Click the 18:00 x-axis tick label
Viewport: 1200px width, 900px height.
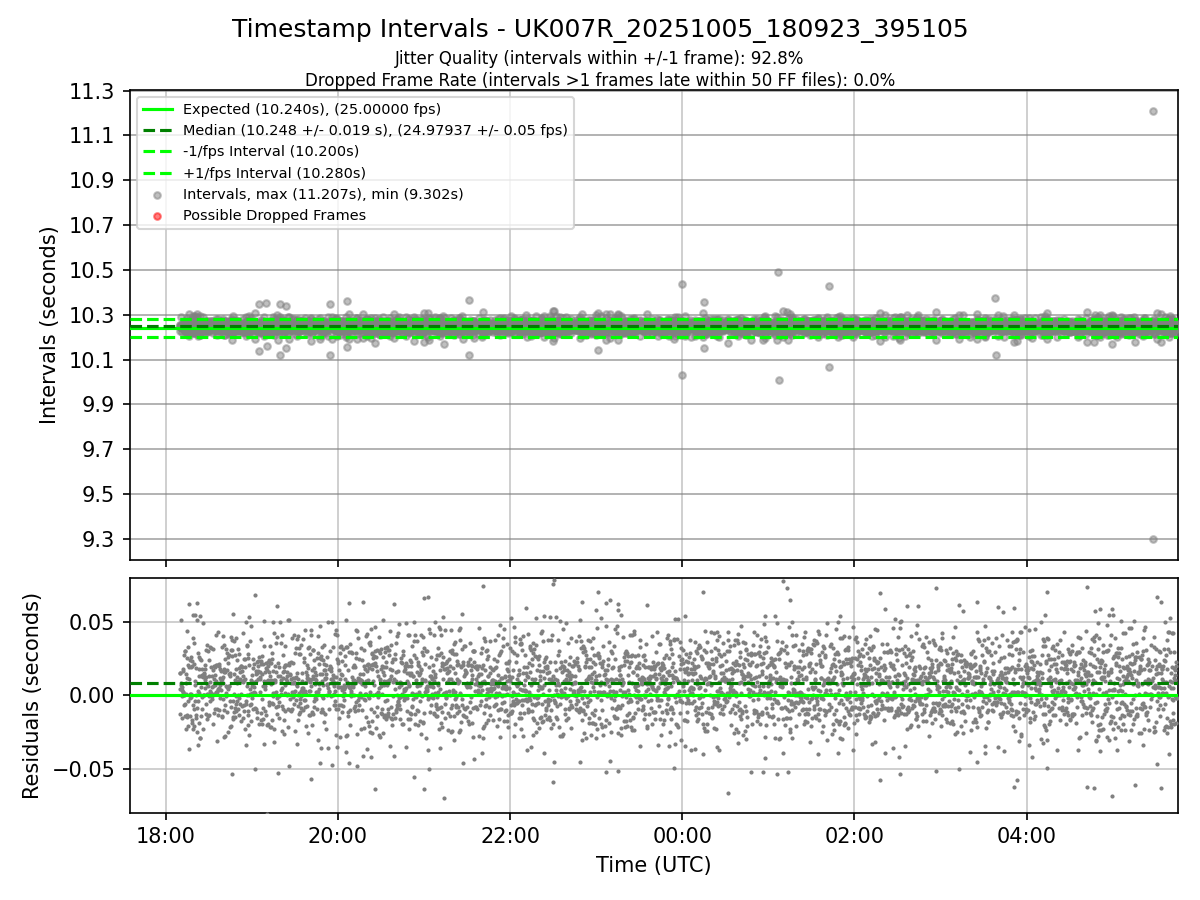[x=166, y=834]
